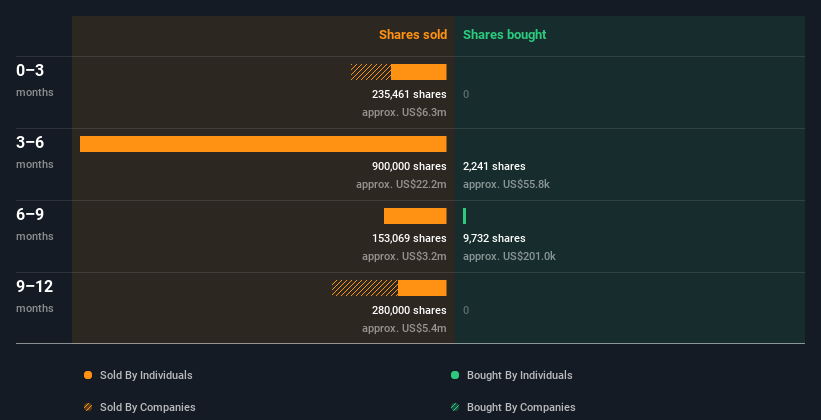Click the 6–9 months row label
Viewport: 821px width, 420px height.
[x=35, y=224]
